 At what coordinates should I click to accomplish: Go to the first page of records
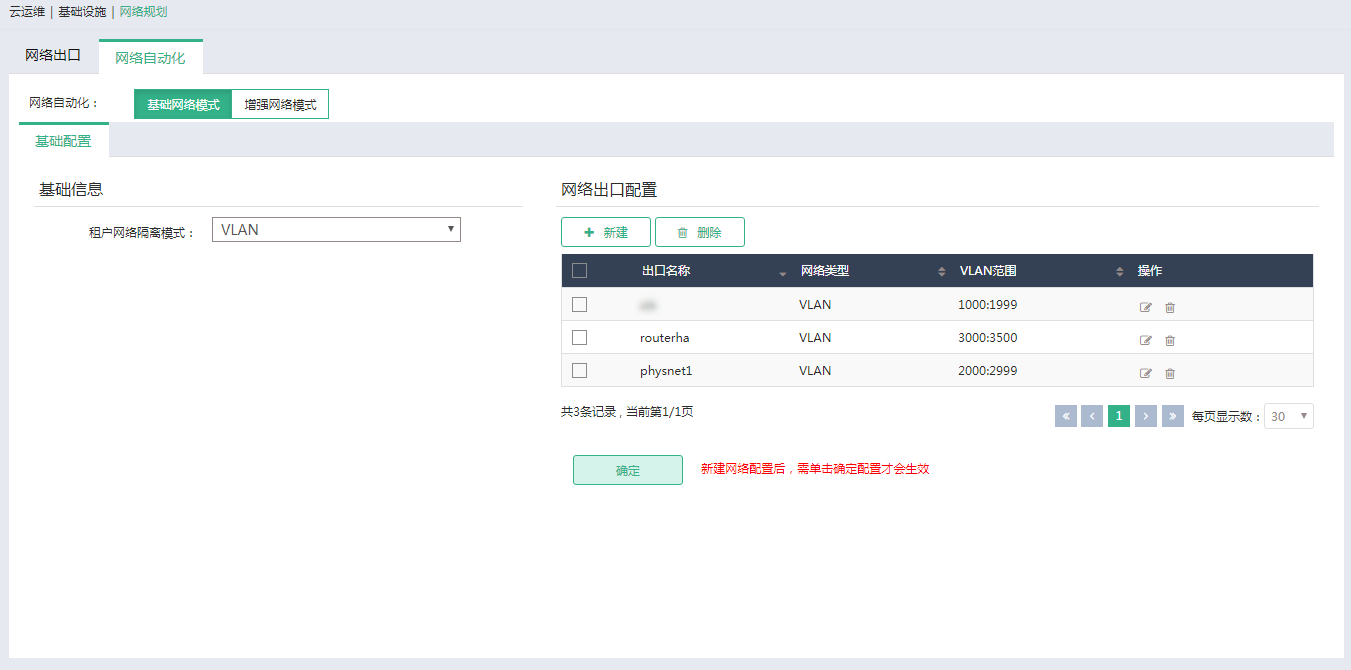[x=1066, y=416]
